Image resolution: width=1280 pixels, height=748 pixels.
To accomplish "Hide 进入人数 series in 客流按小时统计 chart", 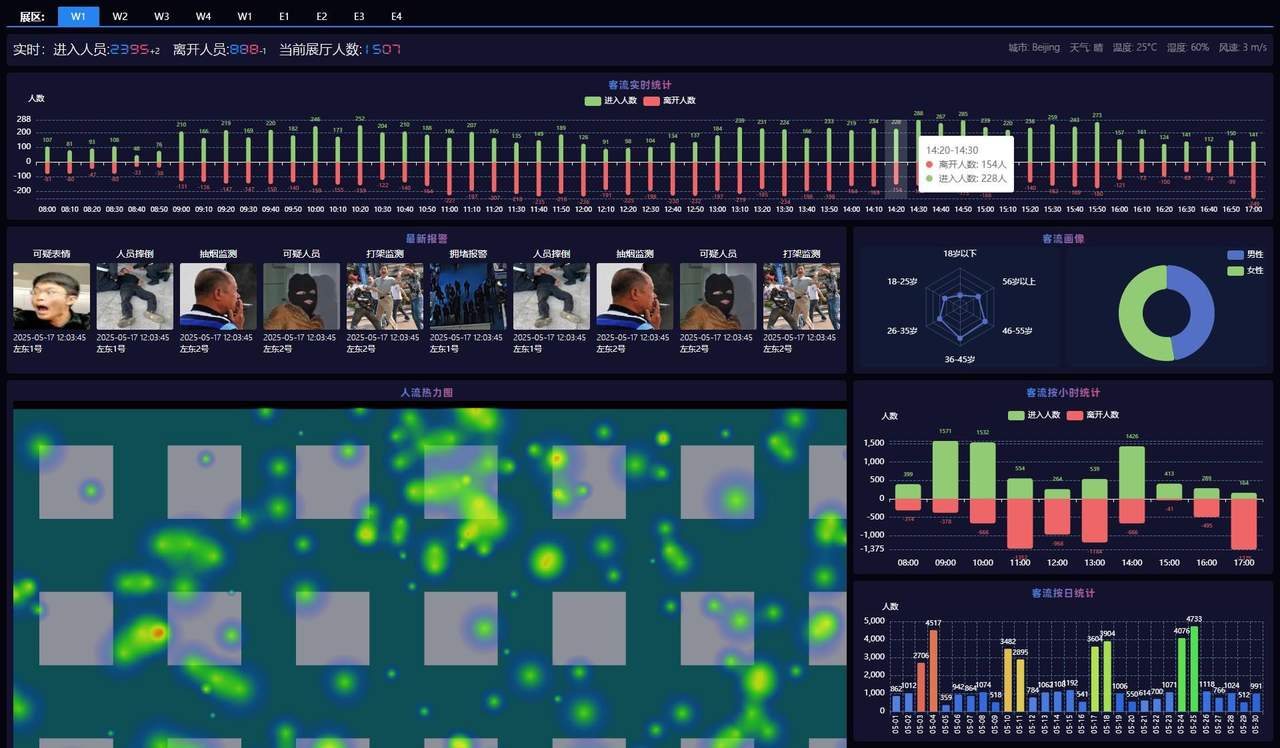I will click(1034, 415).
